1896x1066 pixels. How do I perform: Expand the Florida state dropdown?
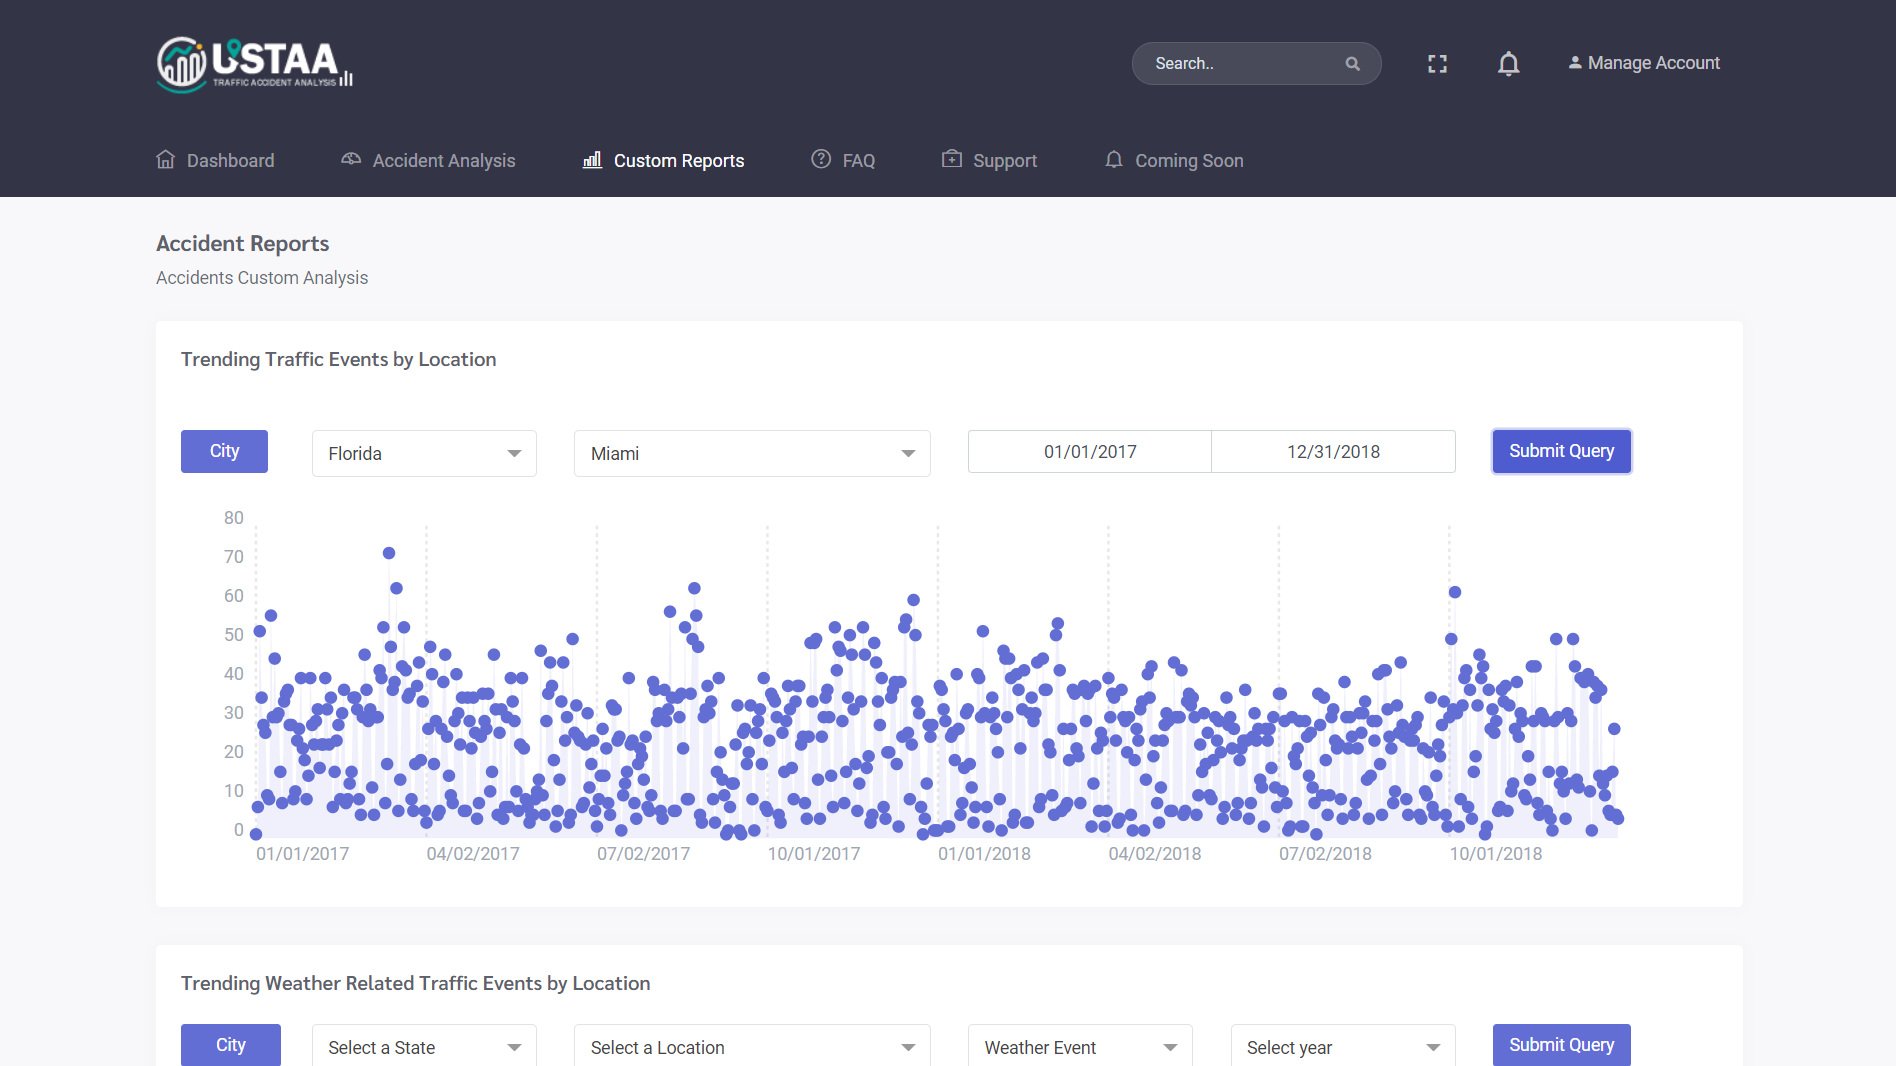tap(424, 454)
